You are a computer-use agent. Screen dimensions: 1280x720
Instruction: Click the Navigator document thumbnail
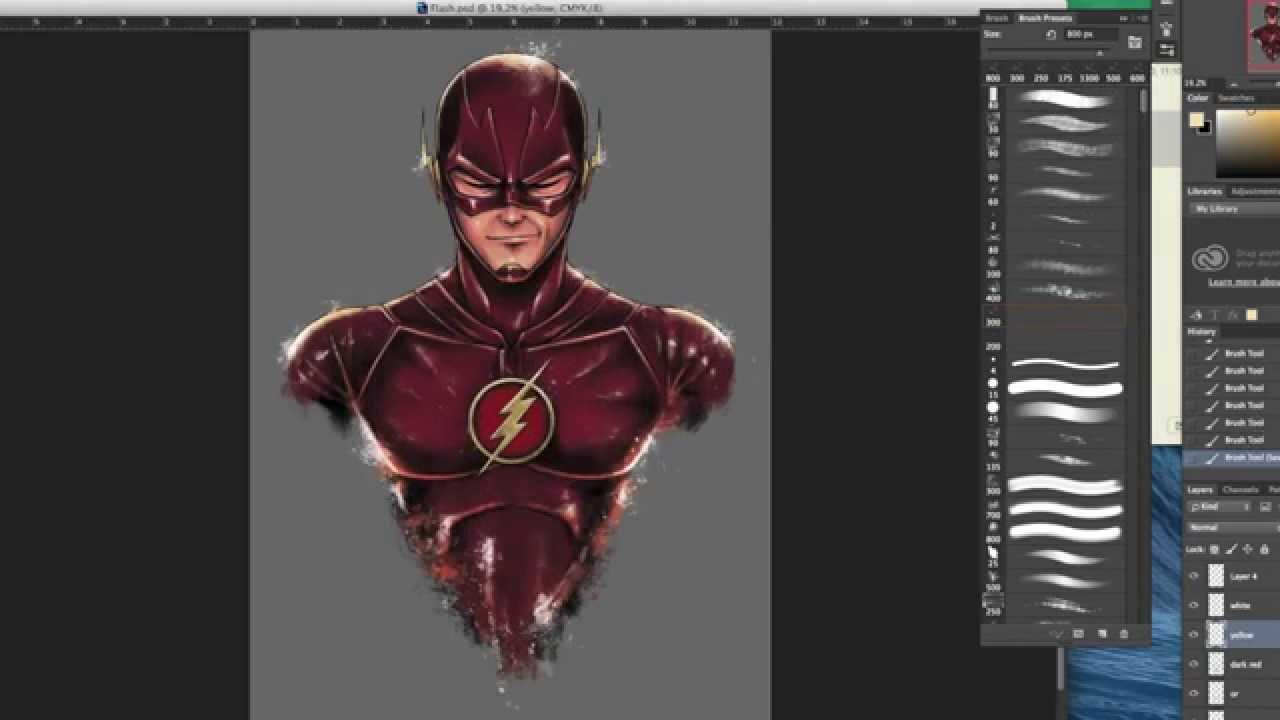click(1262, 36)
